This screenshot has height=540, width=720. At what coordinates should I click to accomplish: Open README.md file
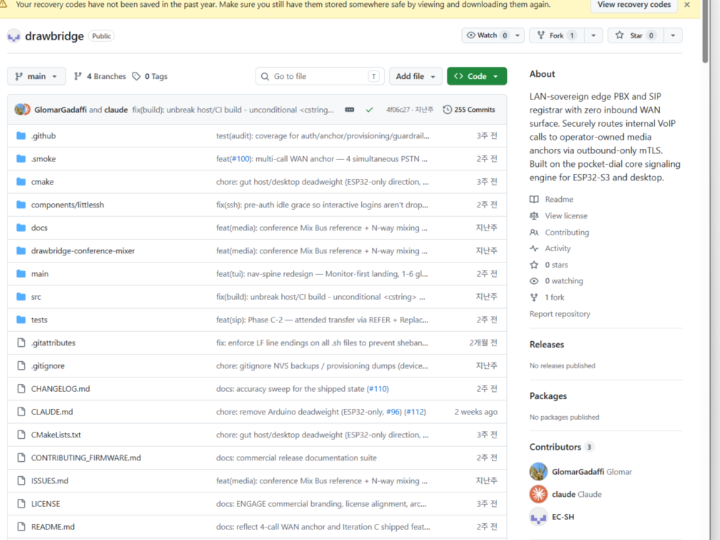[53, 527]
